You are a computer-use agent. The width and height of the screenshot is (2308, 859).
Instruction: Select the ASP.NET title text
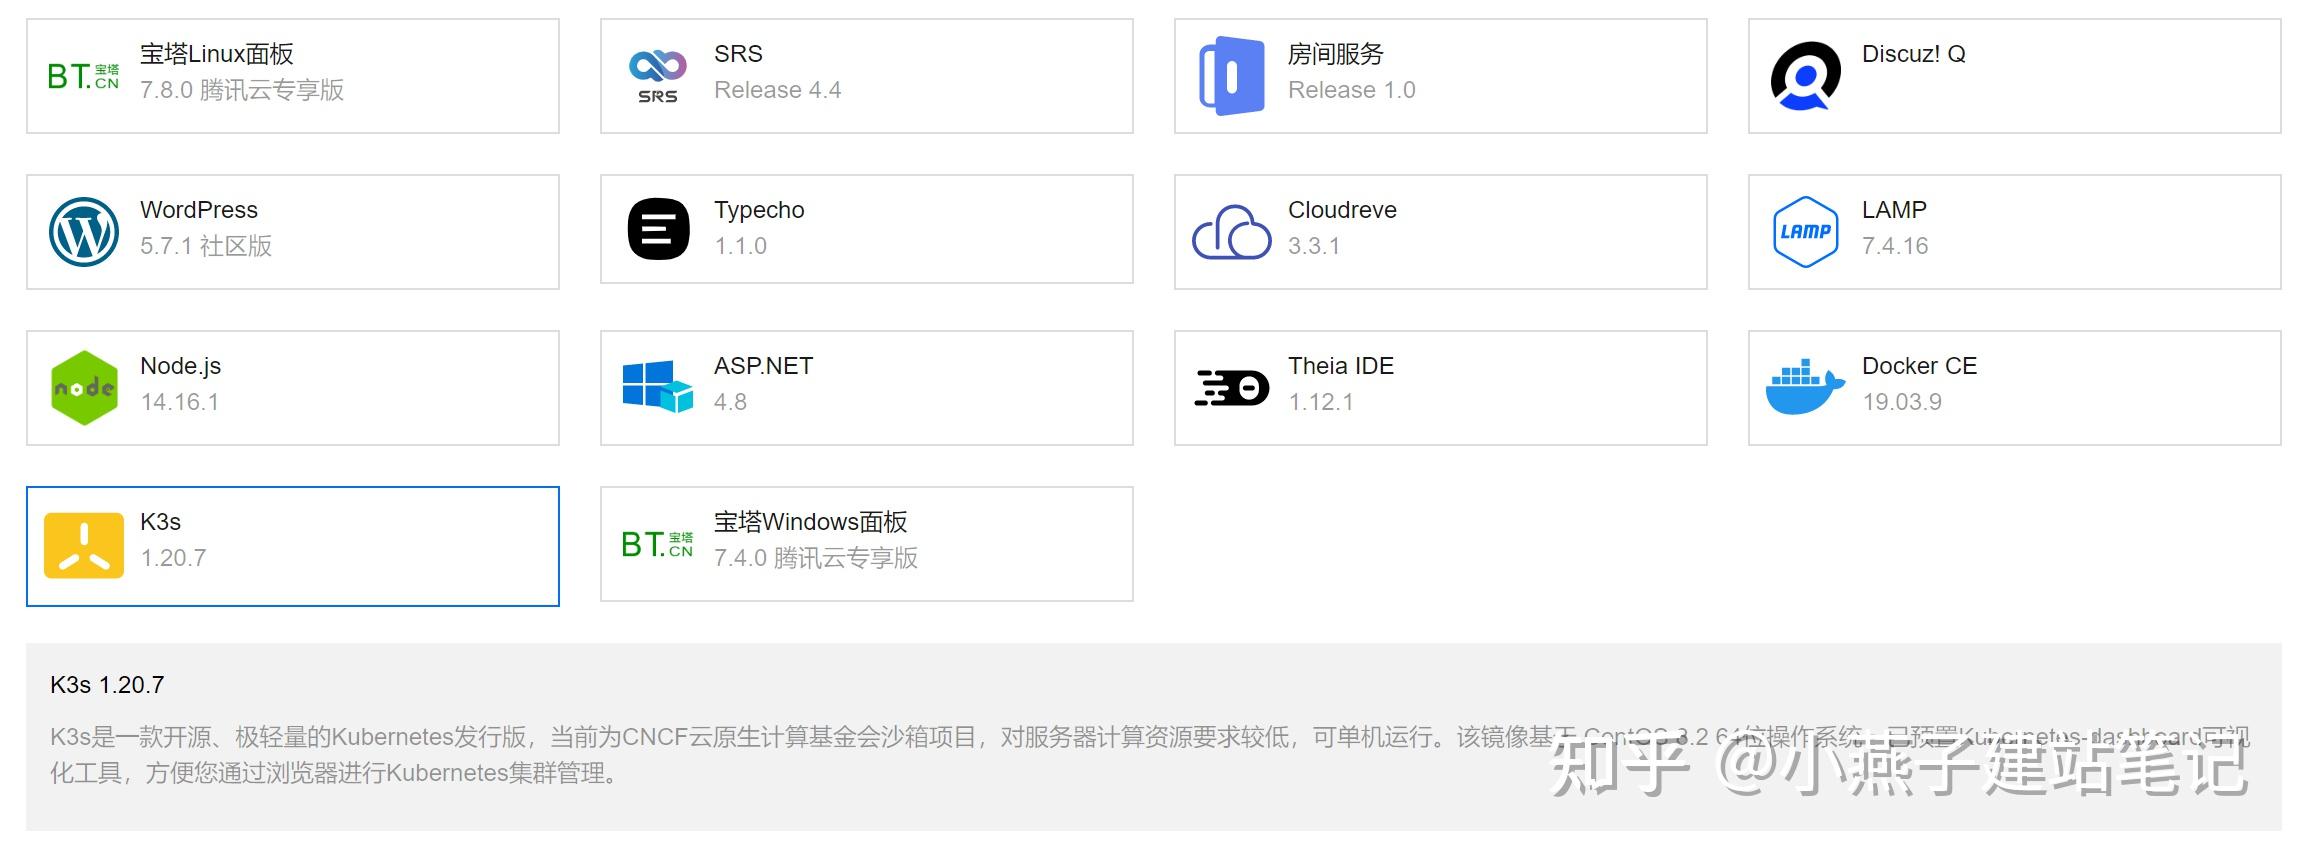tap(763, 366)
